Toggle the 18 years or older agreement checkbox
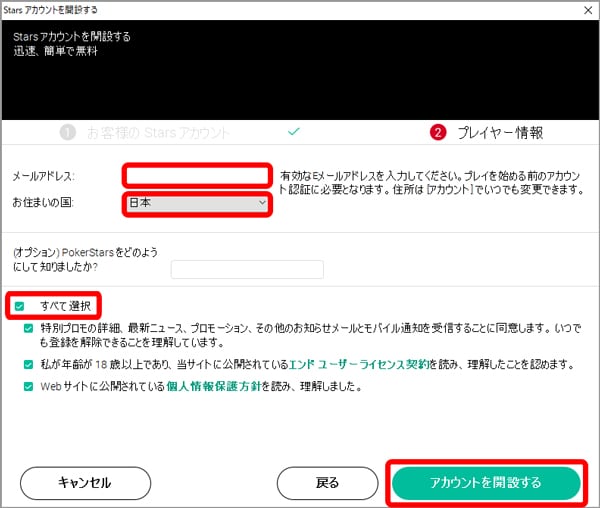This screenshot has height=508, width=600. pyautogui.click(x=29, y=365)
